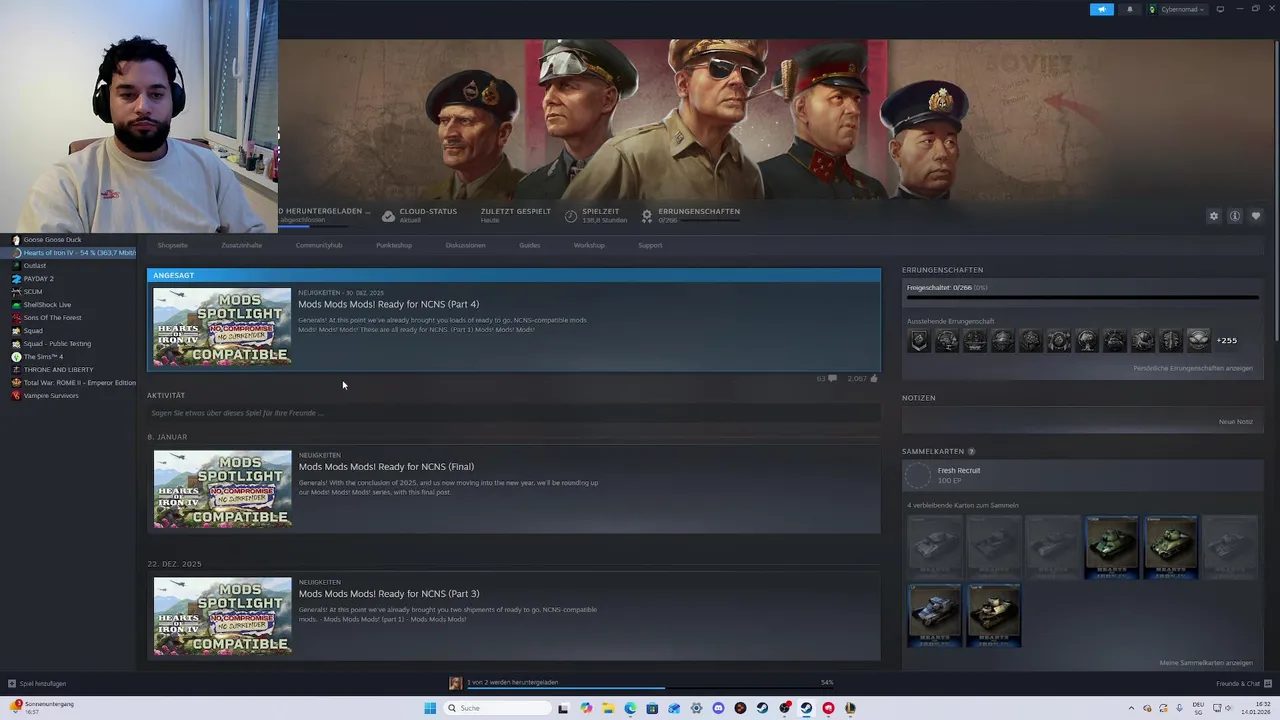This screenshot has width=1280, height=720.
Task: Click the first green tank trading card
Action: [1112, 547]
